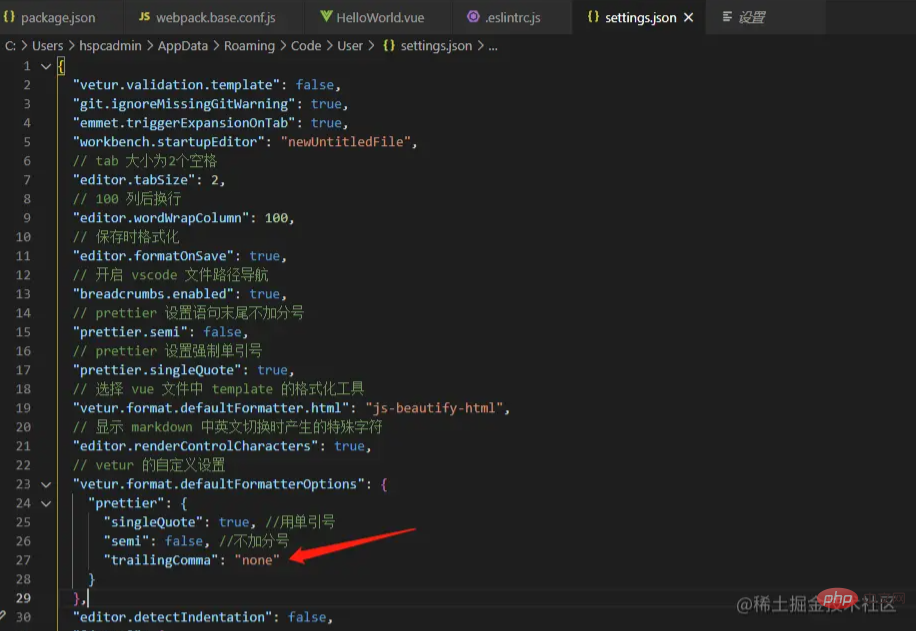This screenshot has width=916, height=631.
Task: Click the trailing ellipsis in the breadcrumb
Action: point(492,46)
